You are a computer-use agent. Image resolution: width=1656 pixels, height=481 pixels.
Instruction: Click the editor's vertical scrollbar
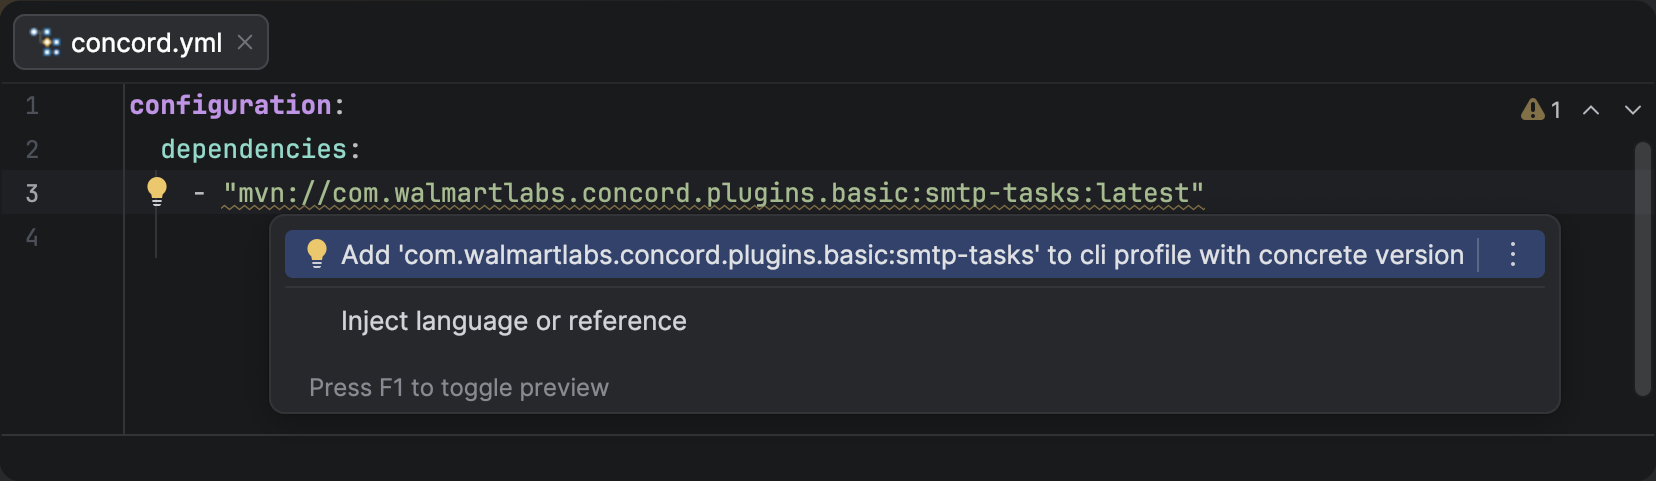click(x=1642, y=268)
